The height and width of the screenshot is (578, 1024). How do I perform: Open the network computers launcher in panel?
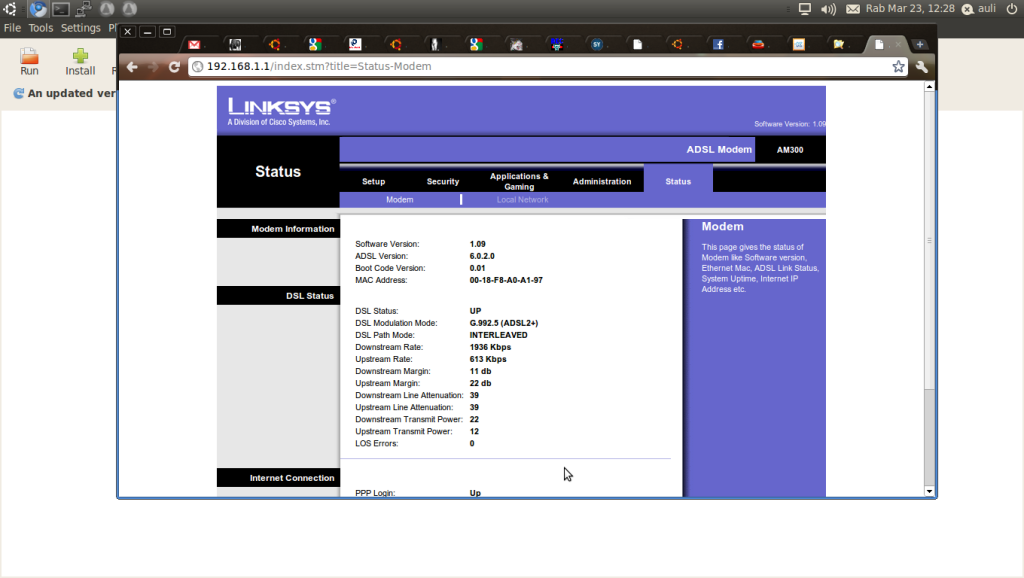tap(84, 8)
